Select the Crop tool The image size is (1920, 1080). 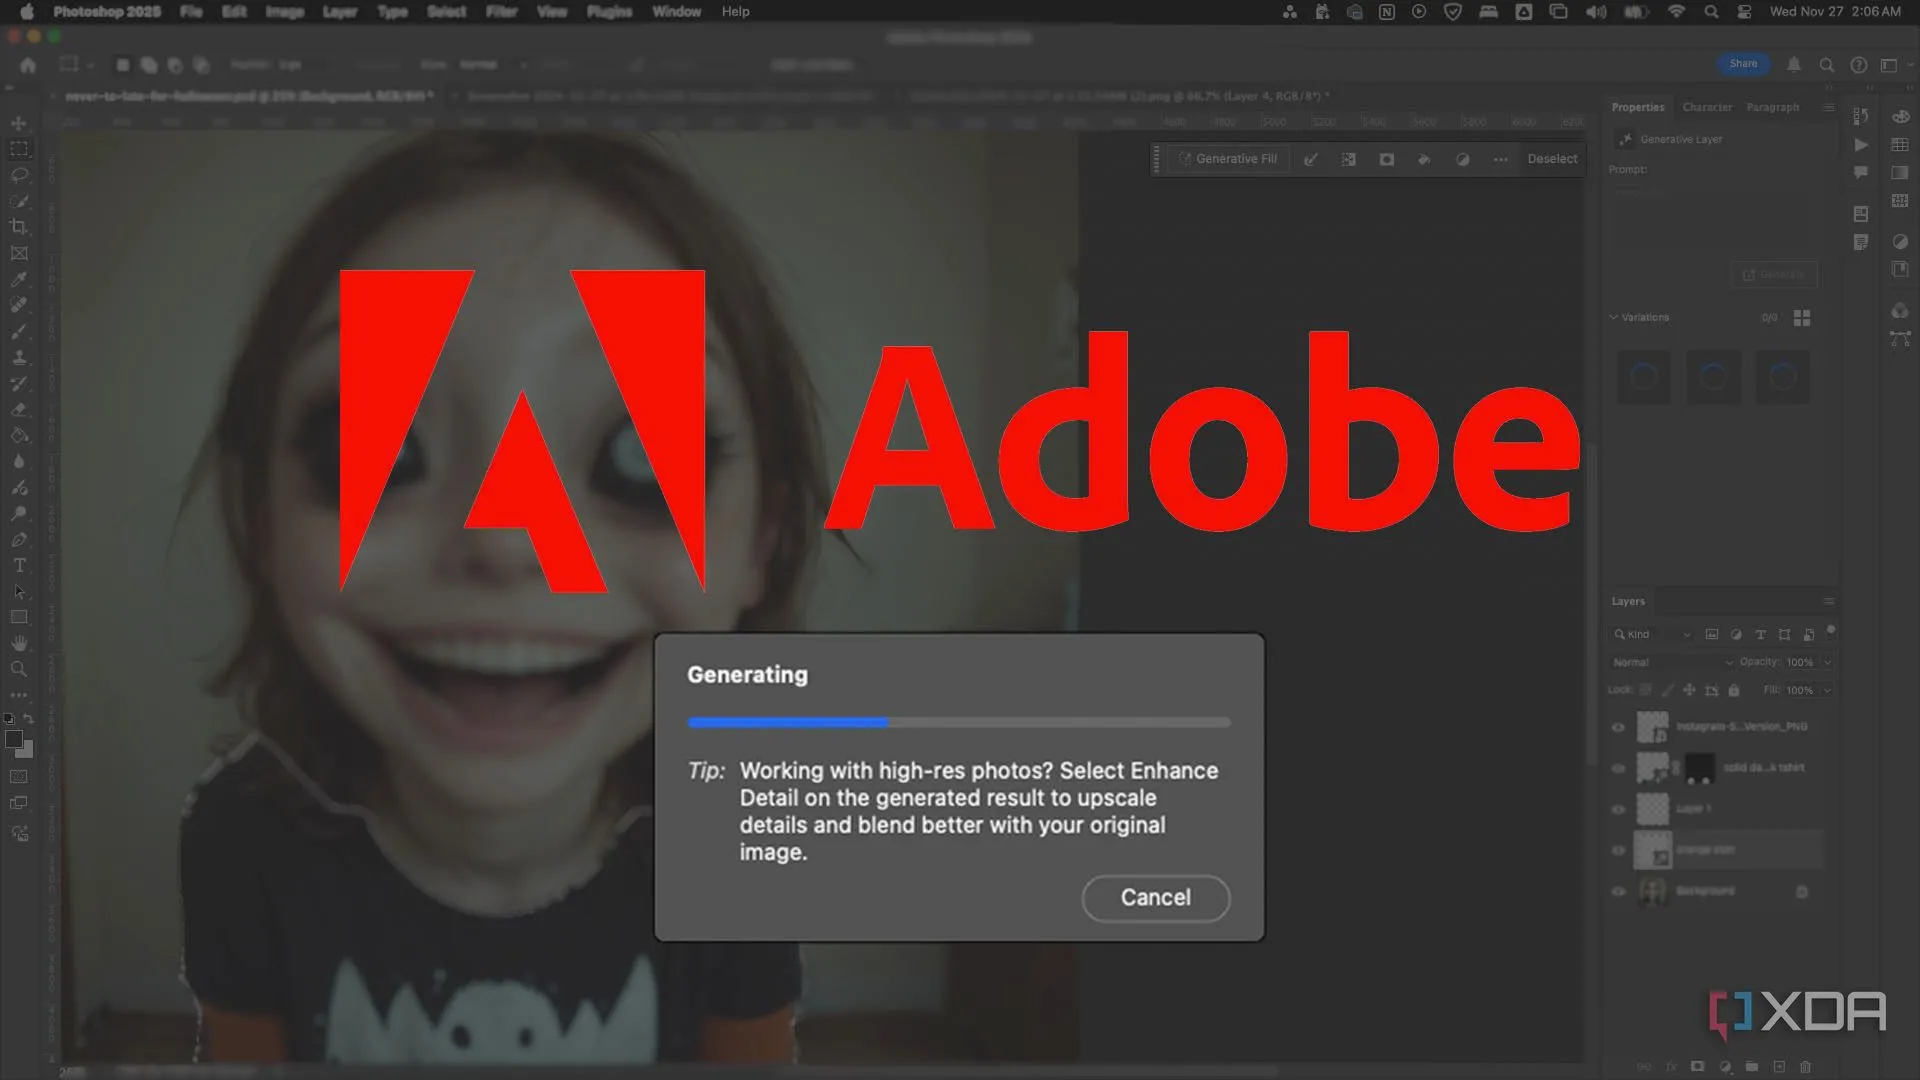20,225
